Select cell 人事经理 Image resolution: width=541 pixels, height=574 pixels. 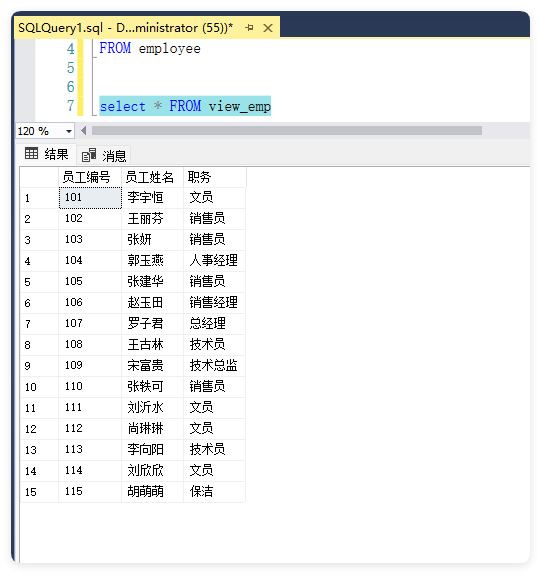[214, 261]
